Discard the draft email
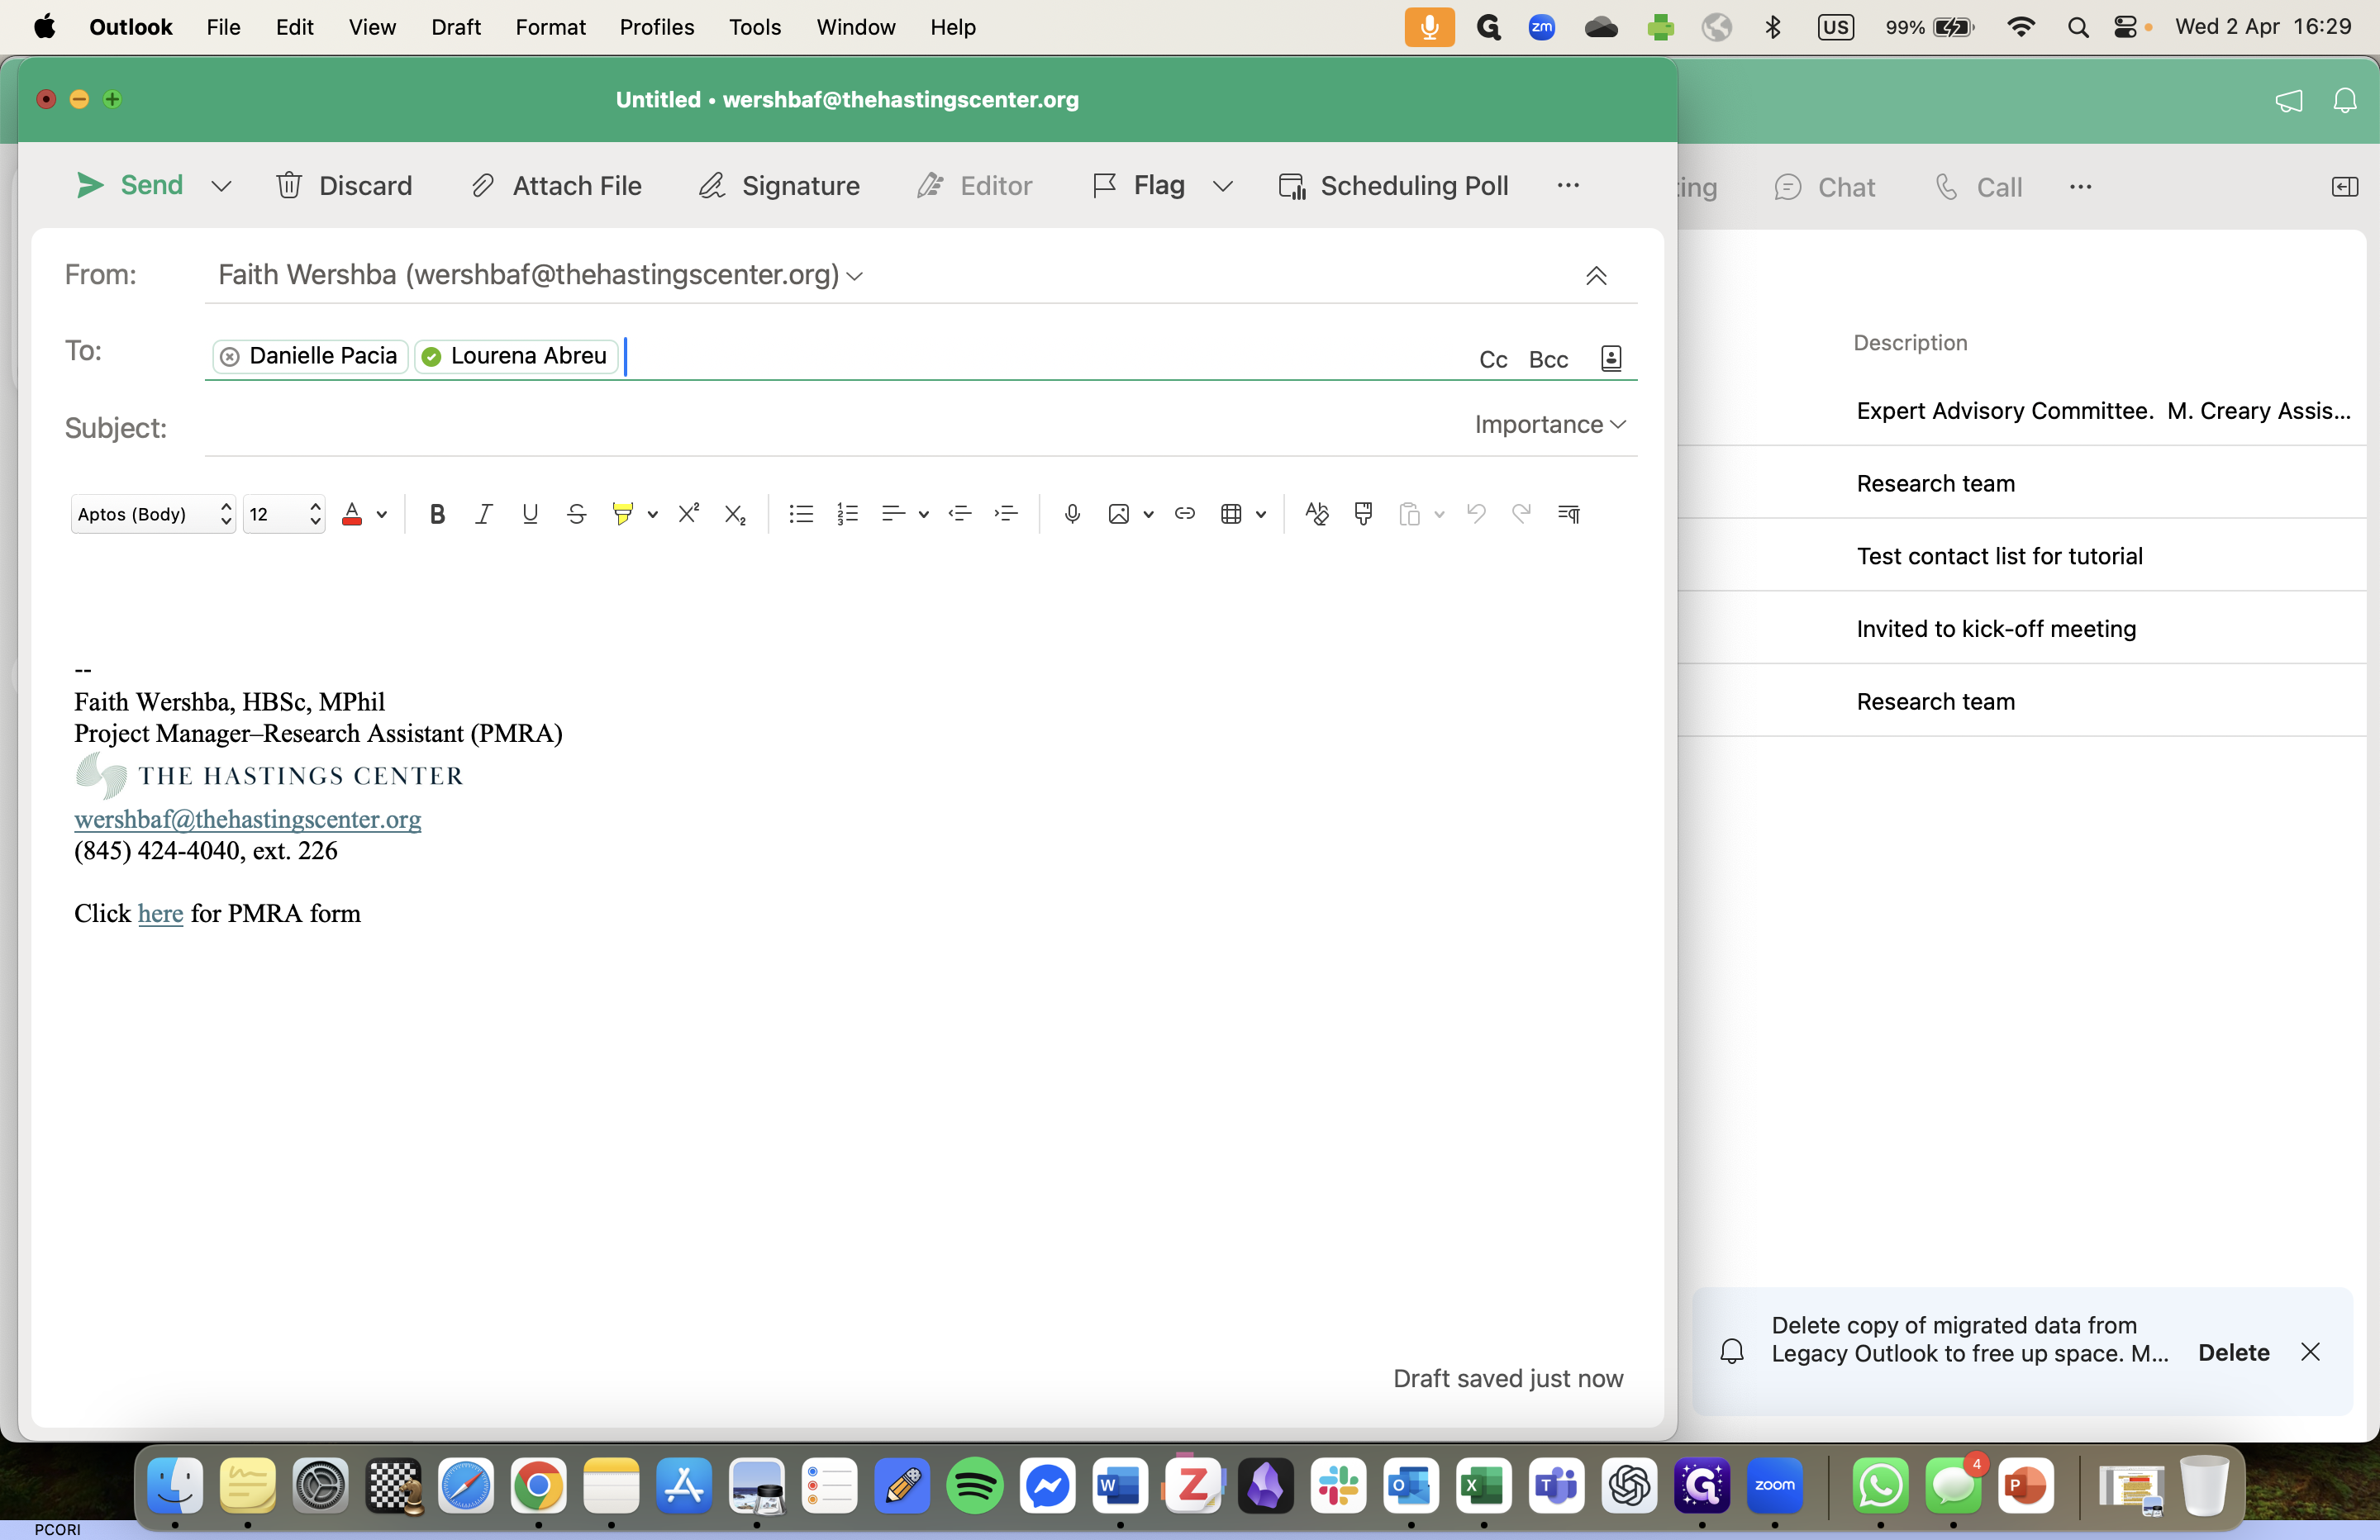Image resolution: width=2380 pixels, height=1540 pixels. coord(344,186)
